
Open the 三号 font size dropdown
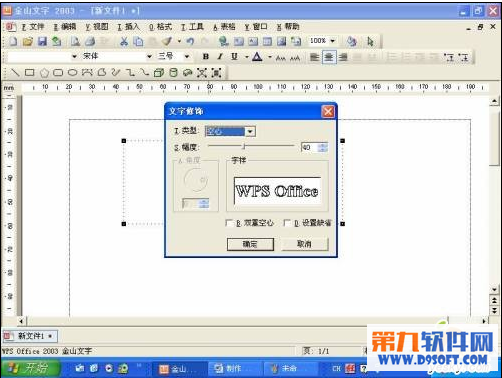point(187,56)
